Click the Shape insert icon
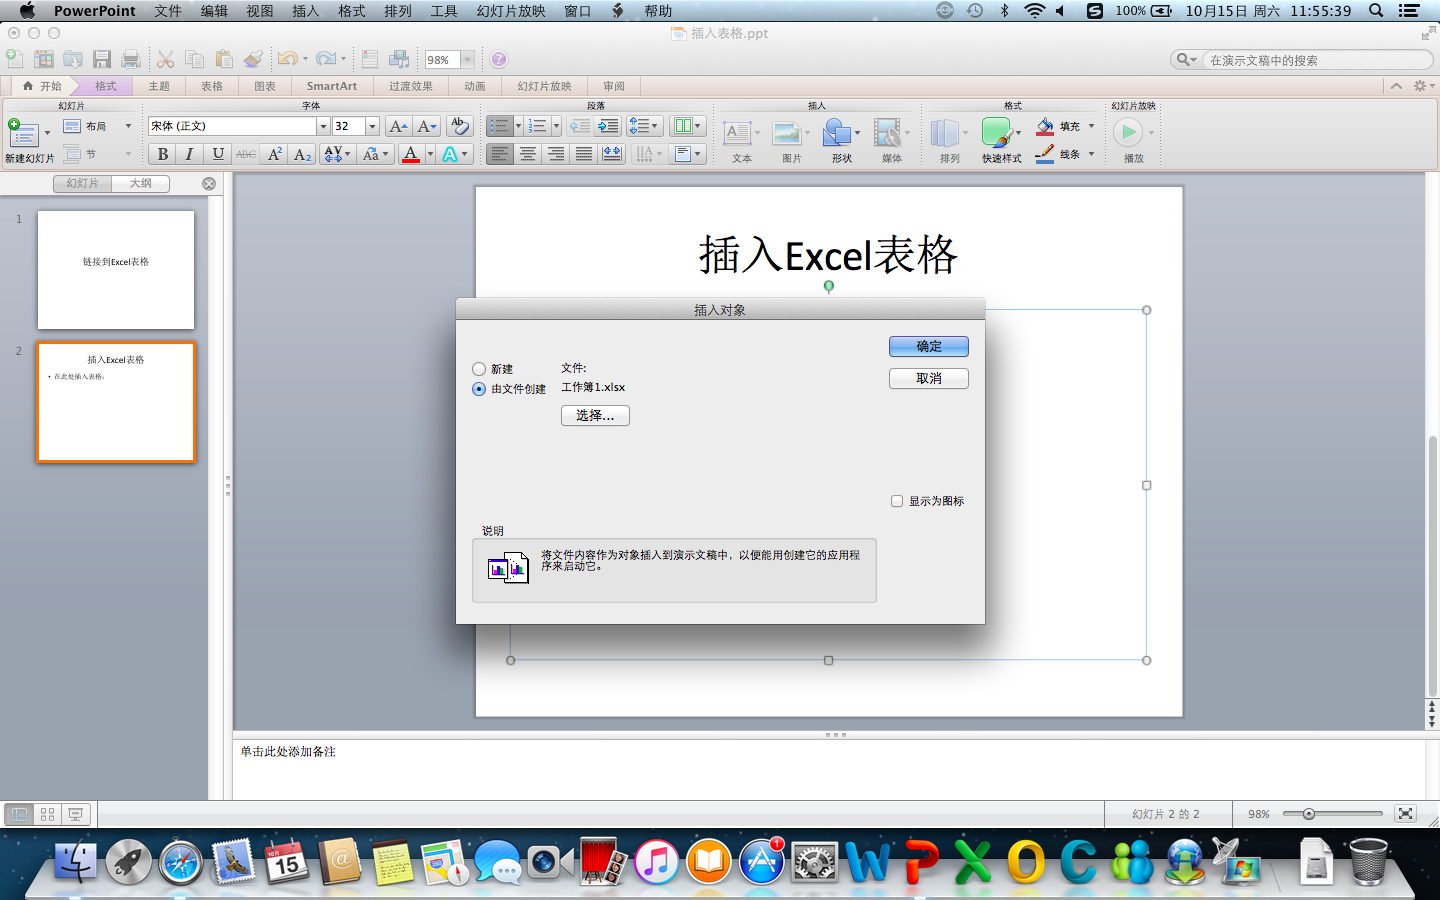Image resolution: width=1440 pixels, height=900 pixels. (x=838, y=133)
